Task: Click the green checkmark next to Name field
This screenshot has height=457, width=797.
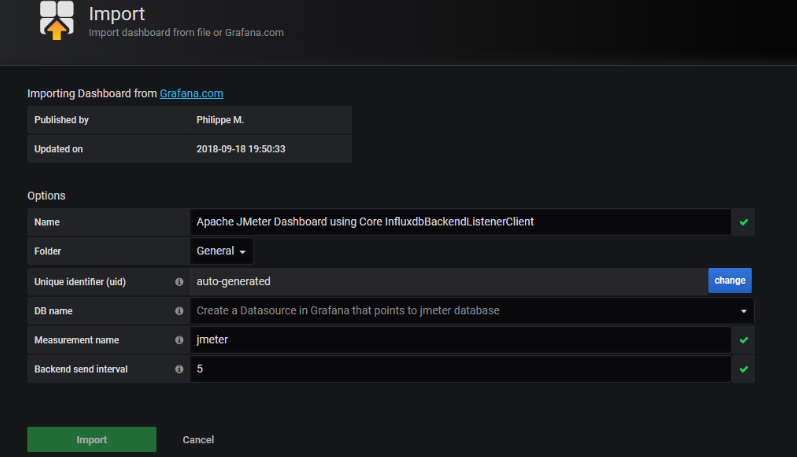Action: tap(744, 222)
